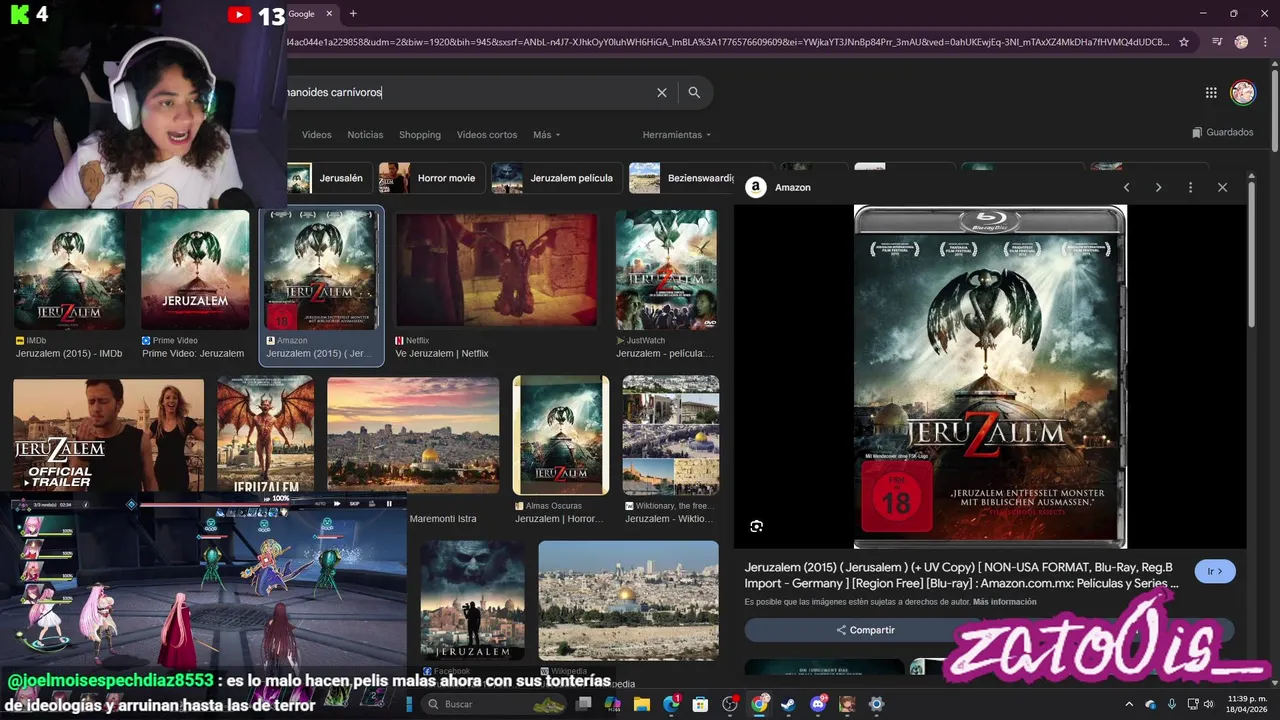The width and height of the screenshot is (1280, 720).
Task: Select the Bezienswaardig filter chip
Action: (682, 178)
